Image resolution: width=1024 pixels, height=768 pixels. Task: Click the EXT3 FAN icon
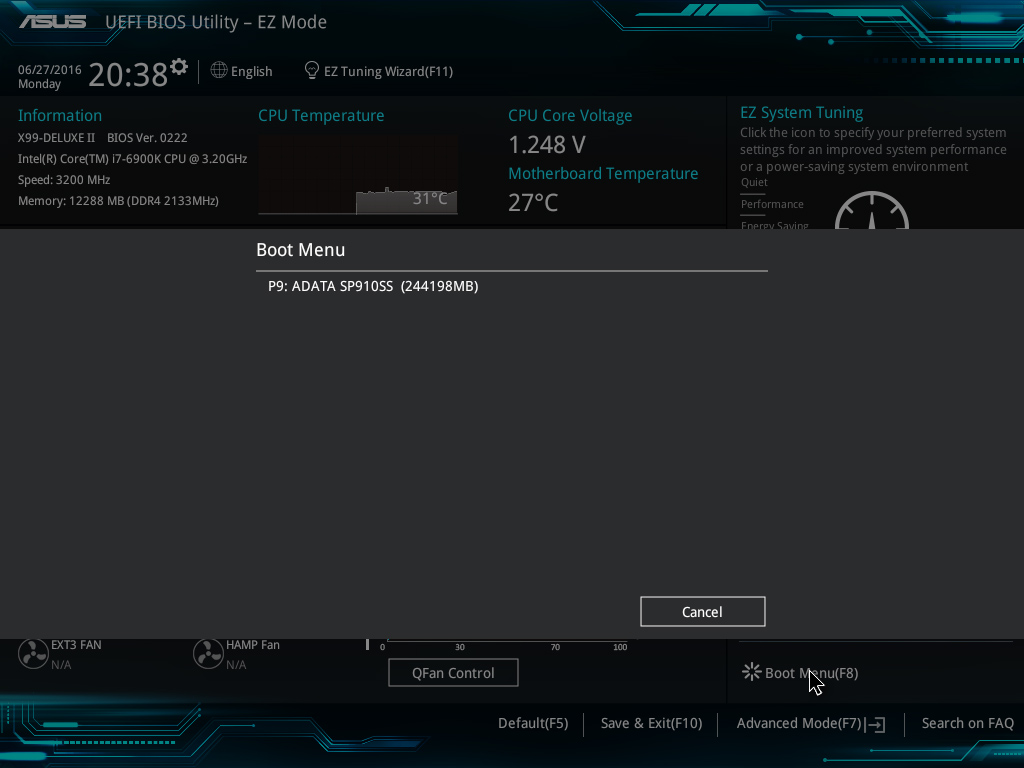[33, 654]
